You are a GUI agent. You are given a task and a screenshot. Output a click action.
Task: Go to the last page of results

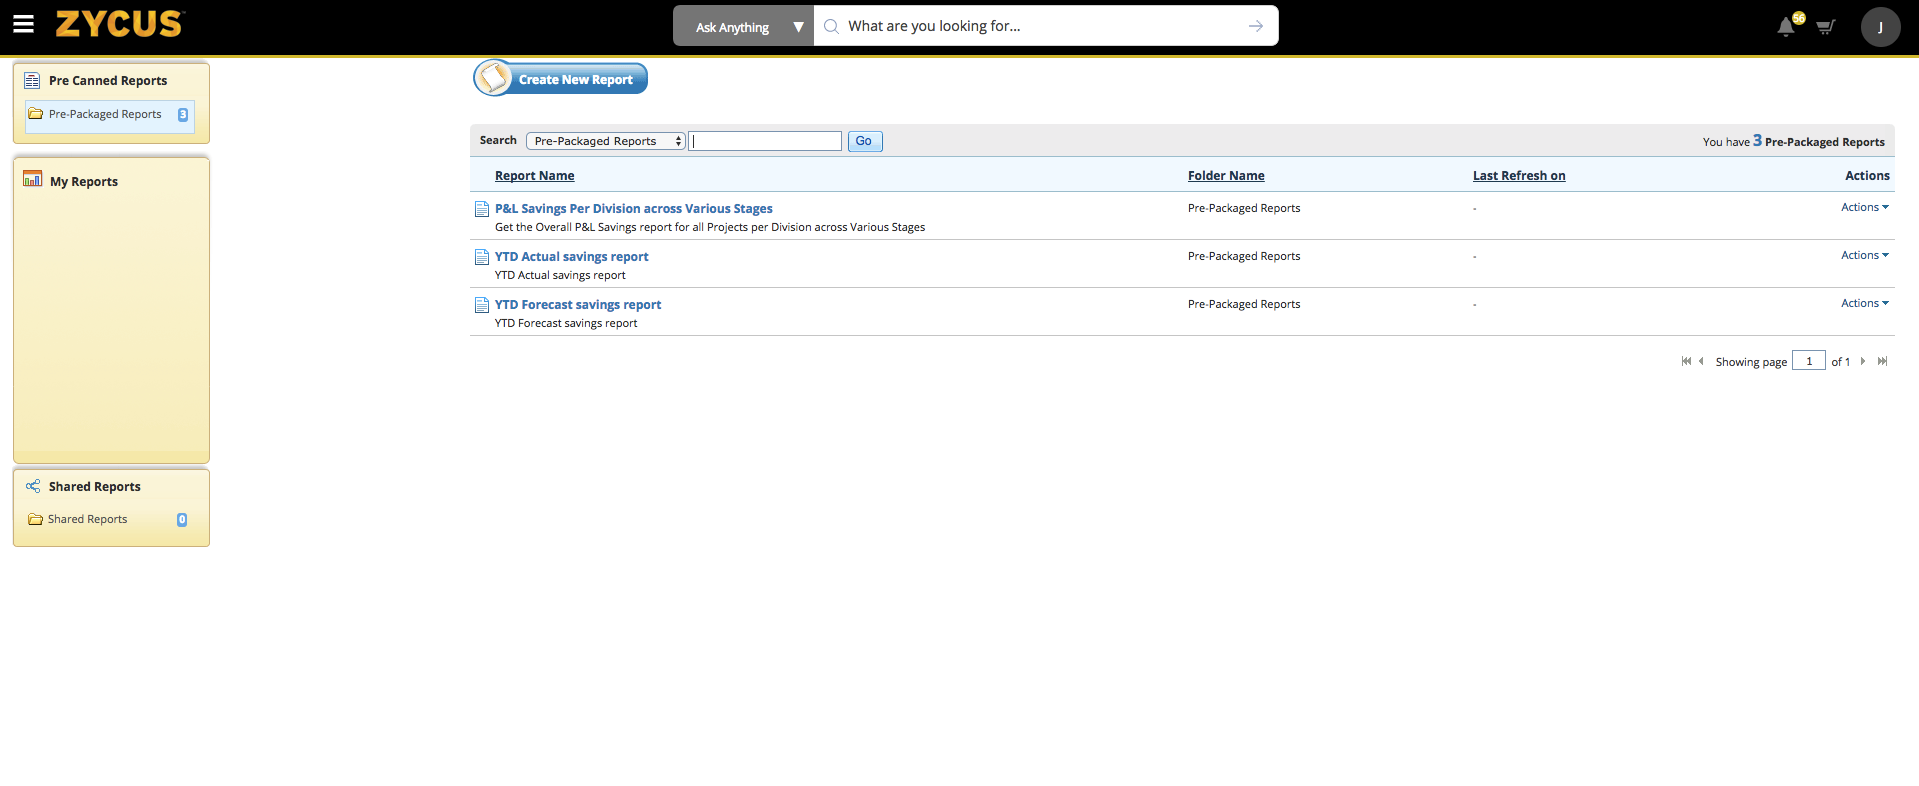(x=1882, y=361)
